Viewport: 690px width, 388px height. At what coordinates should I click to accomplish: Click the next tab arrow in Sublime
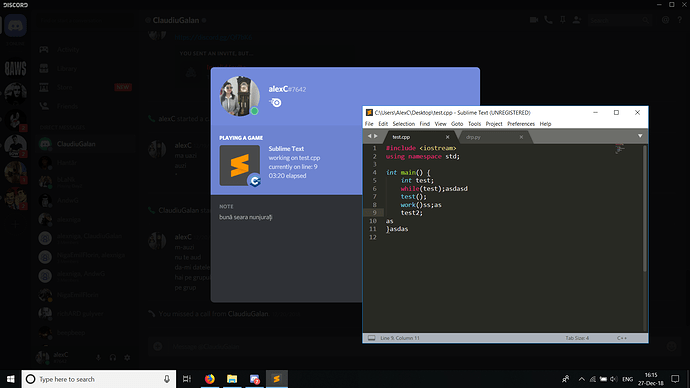point(376,136)
